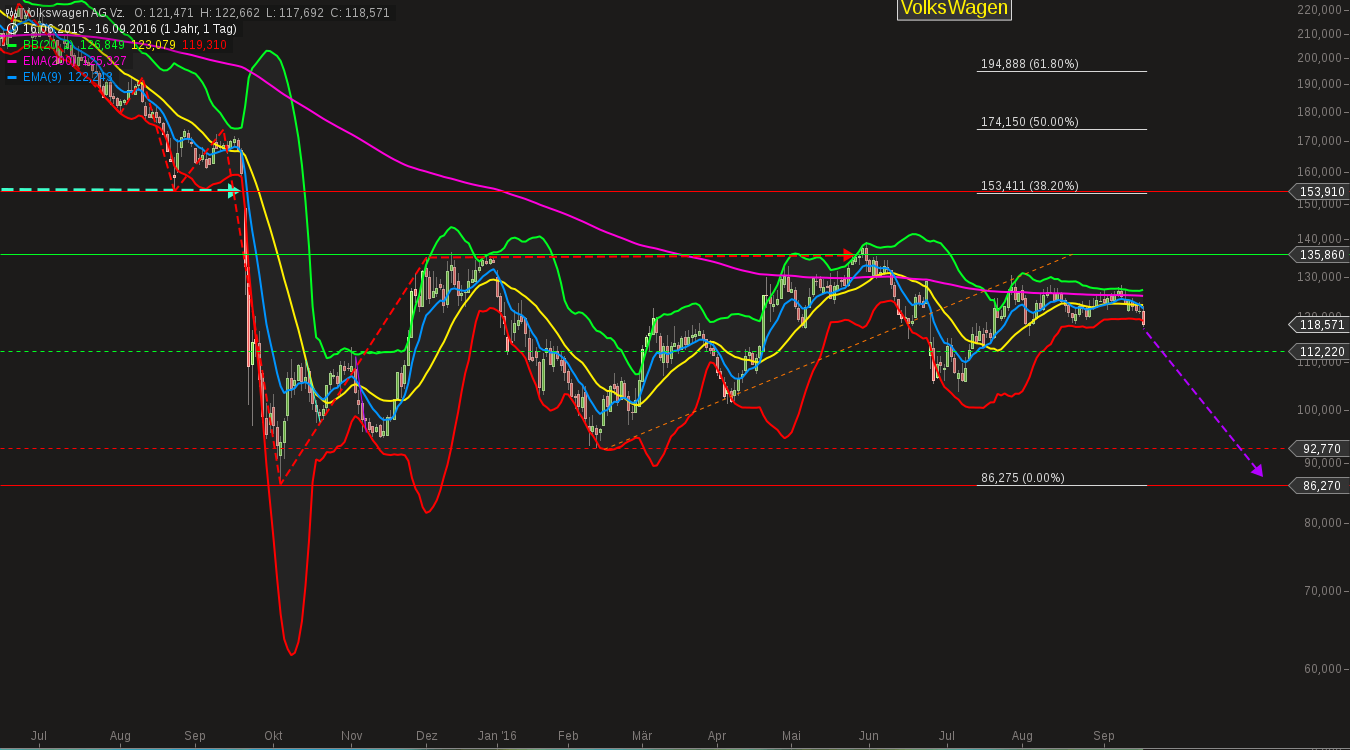Click the high value H: 122,662
The width and height of the screenshot is (1350, 750).
pos(230,13)
